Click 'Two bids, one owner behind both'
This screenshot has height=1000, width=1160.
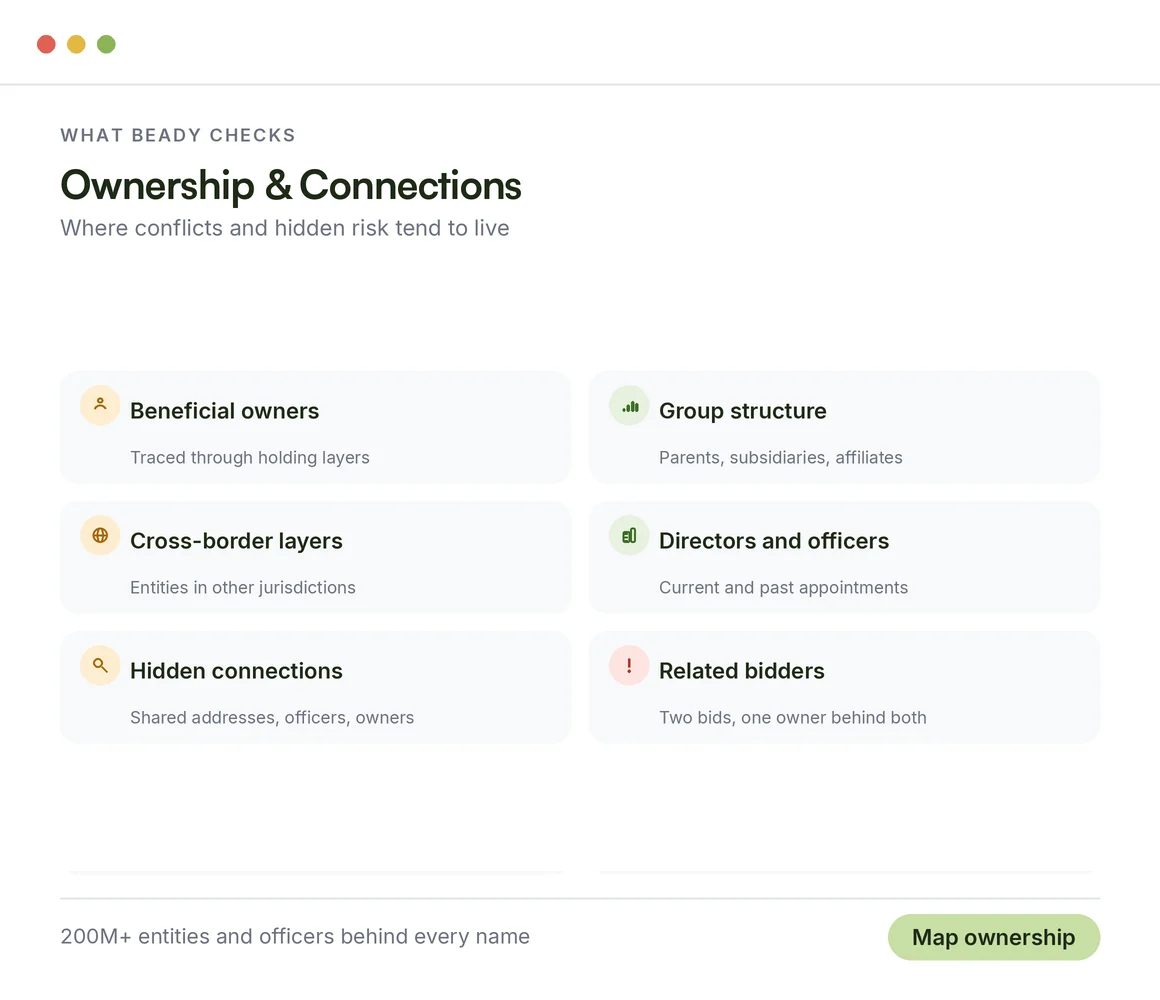coord(792,717)
